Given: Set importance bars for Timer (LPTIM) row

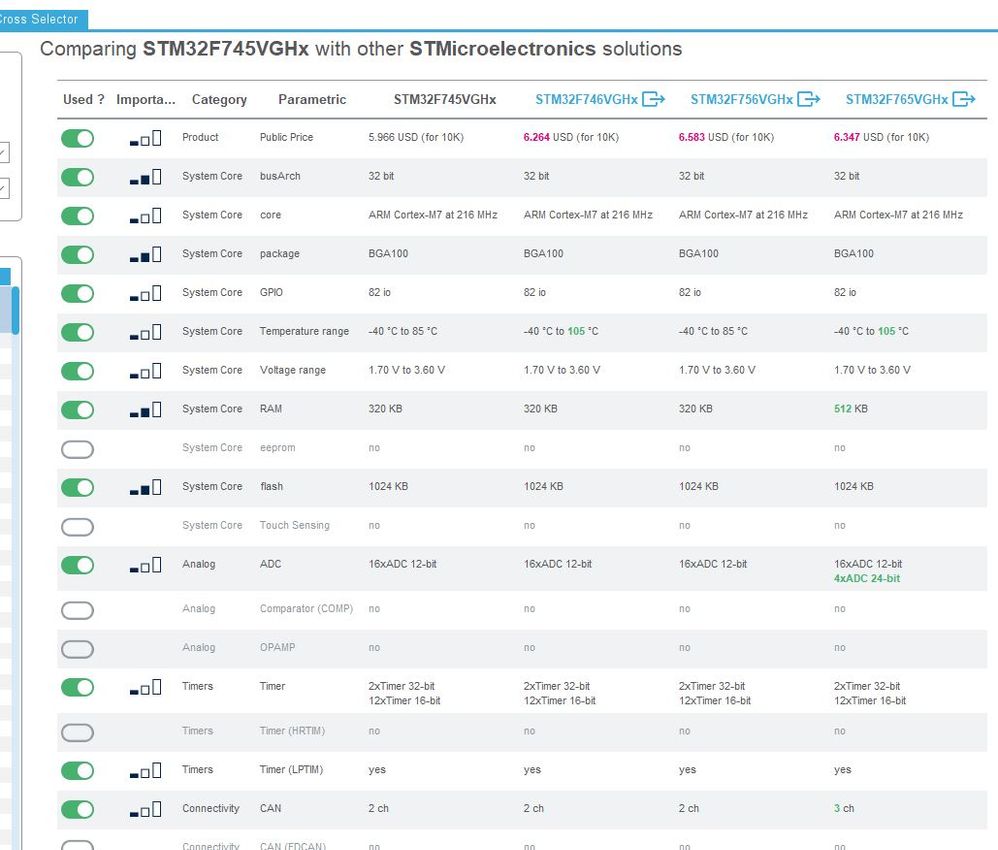Looking at the screenshot, I should click(x=145, y=771).
